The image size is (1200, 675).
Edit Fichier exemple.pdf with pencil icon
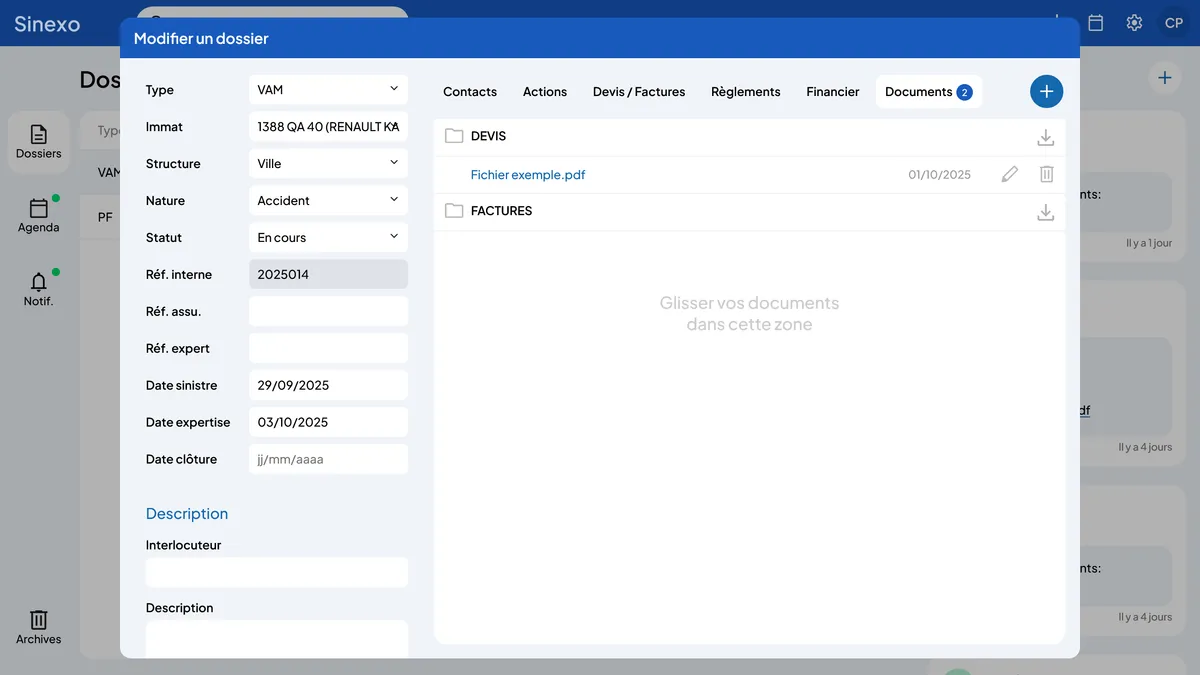pyautogui.click(x=1009, y=174)
